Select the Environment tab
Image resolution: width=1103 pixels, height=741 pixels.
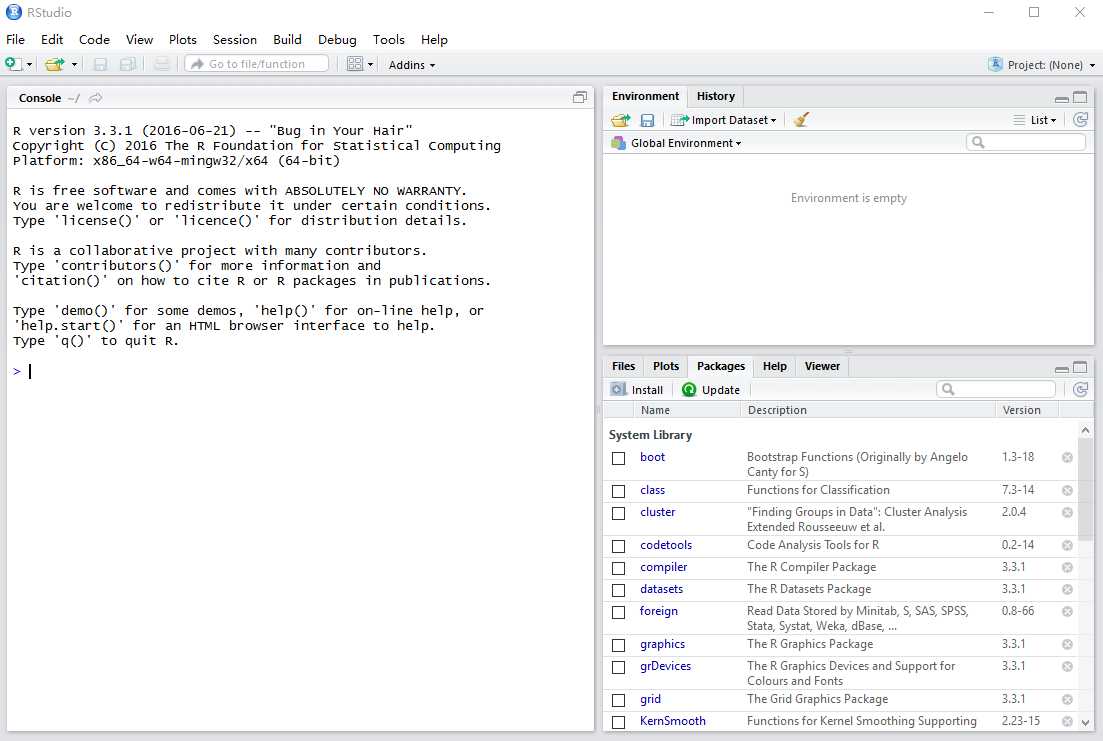(645, 96)
